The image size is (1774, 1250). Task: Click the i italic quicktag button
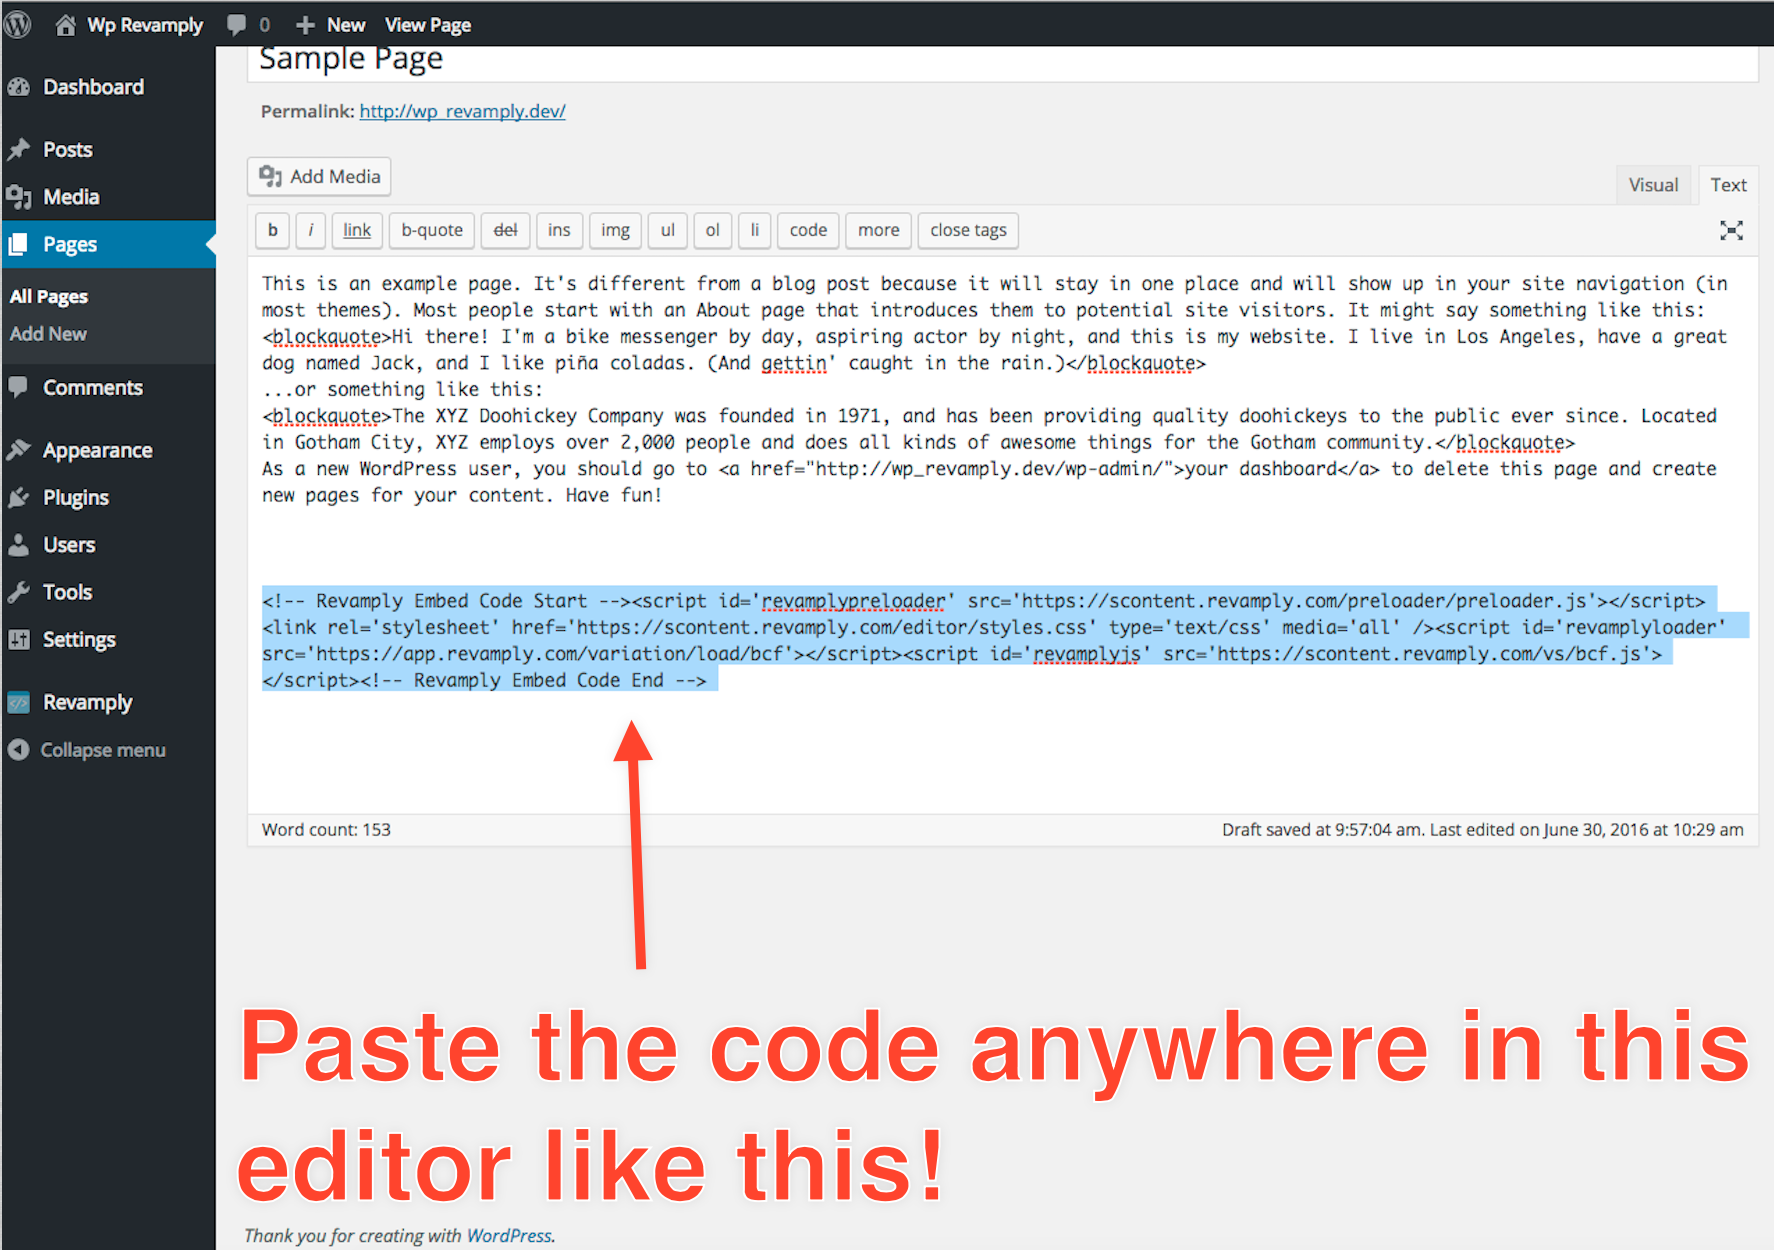[x=310, y=230]
